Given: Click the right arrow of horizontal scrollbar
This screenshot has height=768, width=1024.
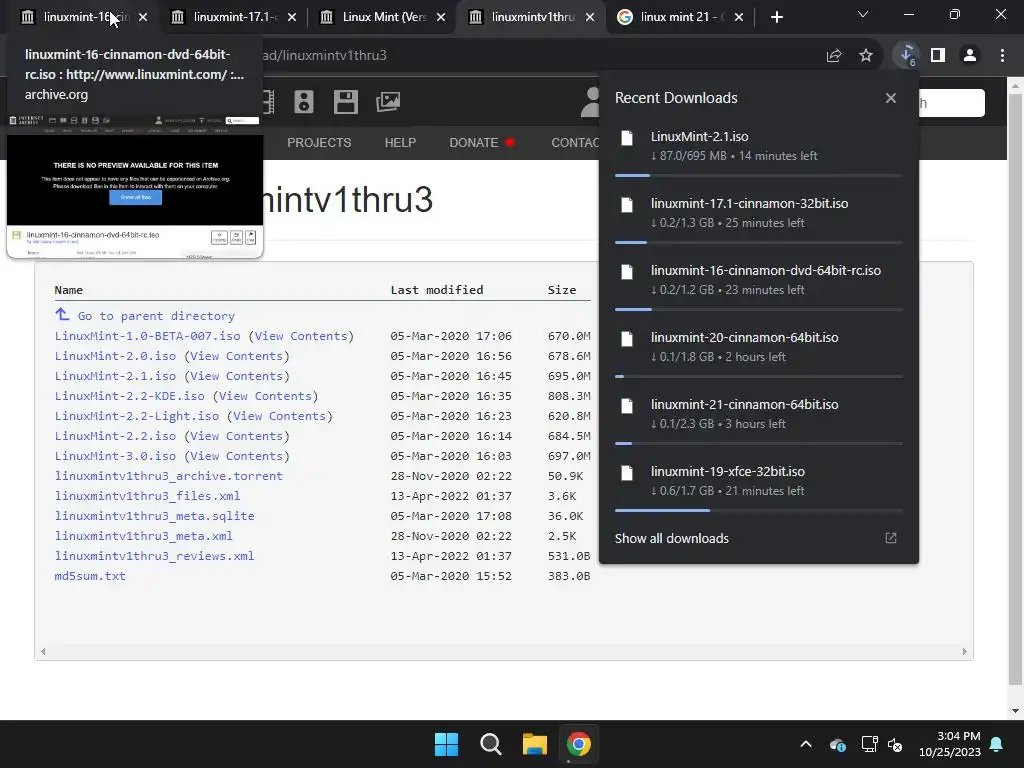Looking at the screenshot, I should coord(964,652).
